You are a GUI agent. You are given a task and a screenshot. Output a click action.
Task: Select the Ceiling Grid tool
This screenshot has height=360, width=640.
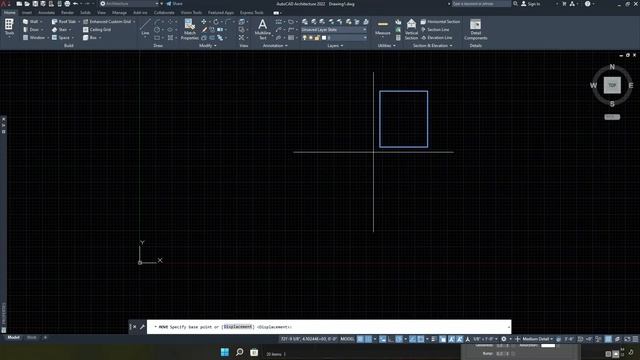coord(97,30)
